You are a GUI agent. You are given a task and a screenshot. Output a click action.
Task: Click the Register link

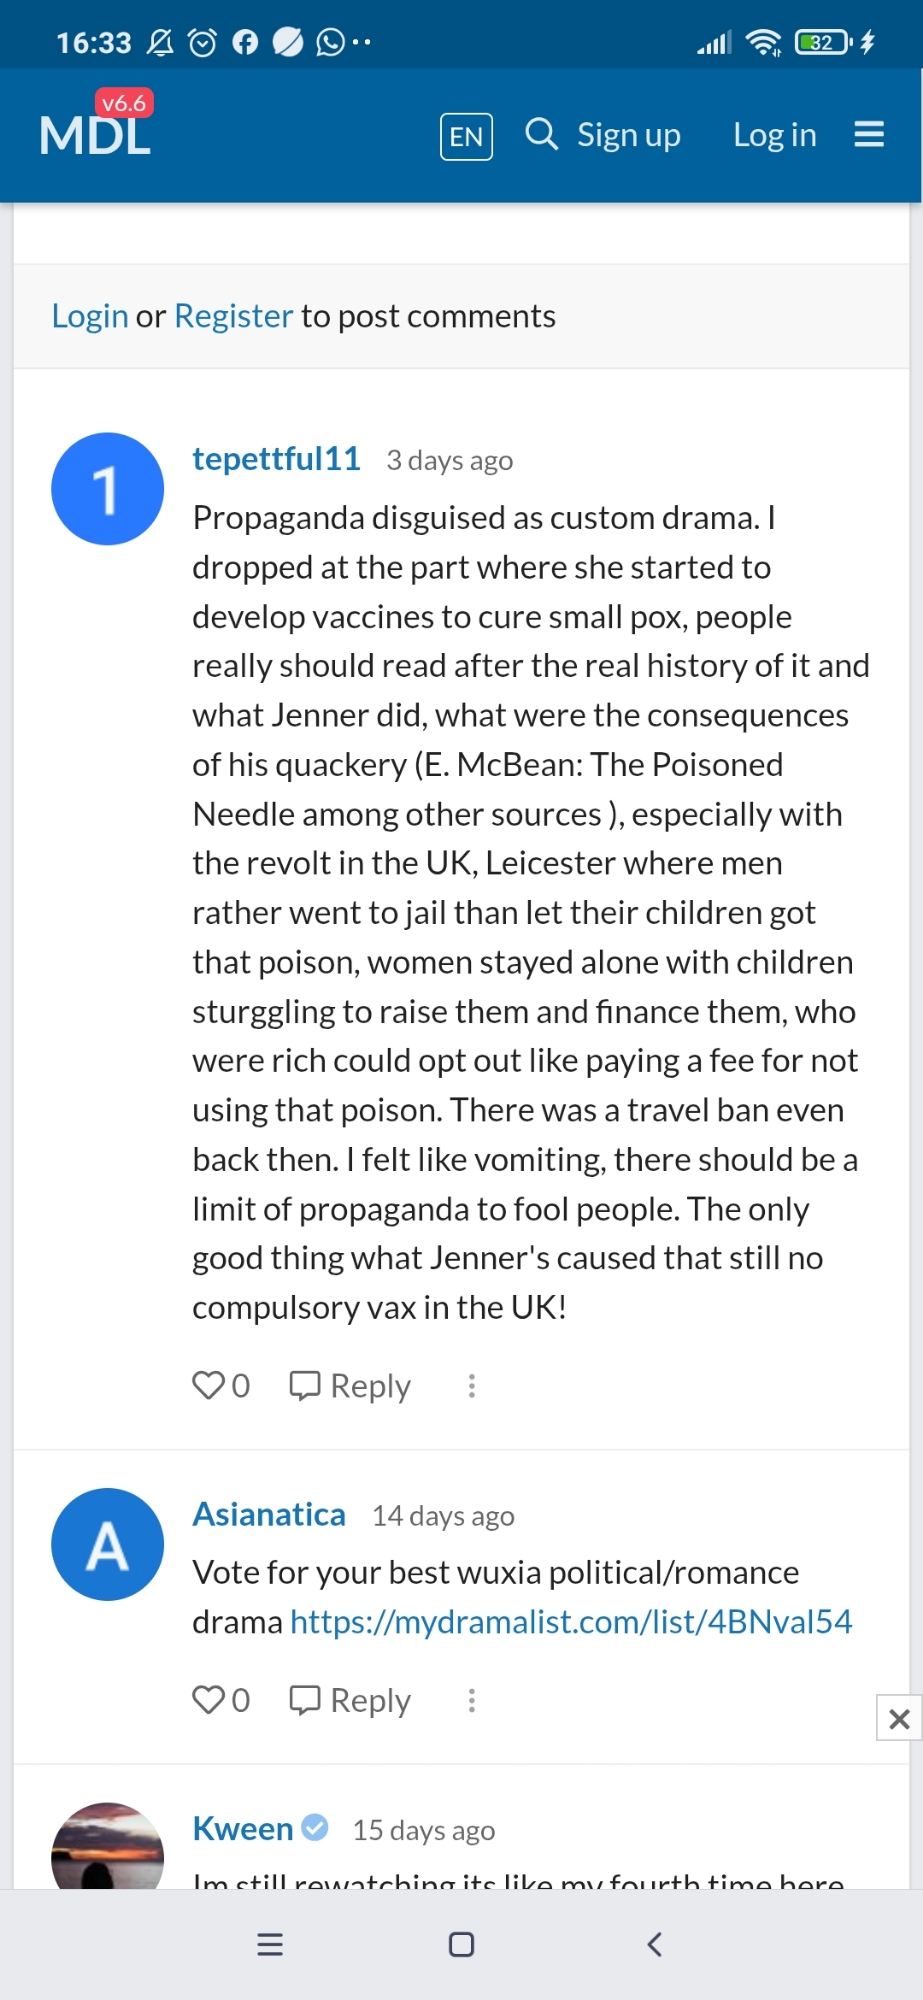tap(233, 316)
